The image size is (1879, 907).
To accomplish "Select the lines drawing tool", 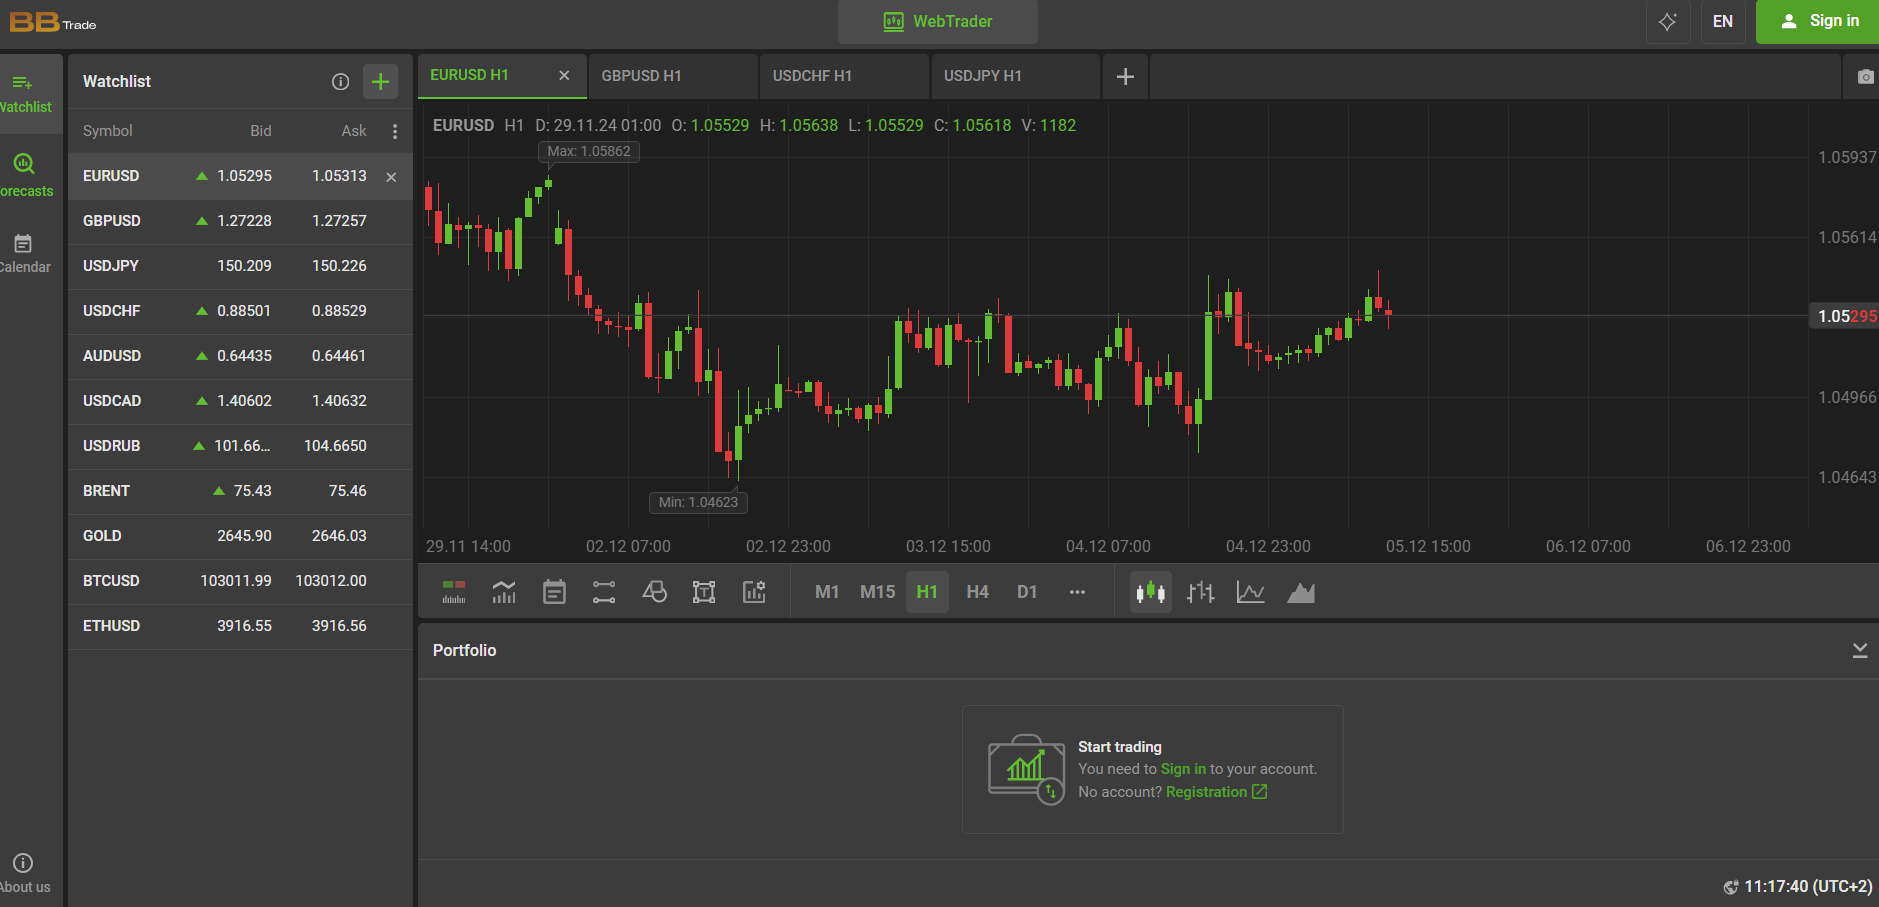I will point(604,592).
